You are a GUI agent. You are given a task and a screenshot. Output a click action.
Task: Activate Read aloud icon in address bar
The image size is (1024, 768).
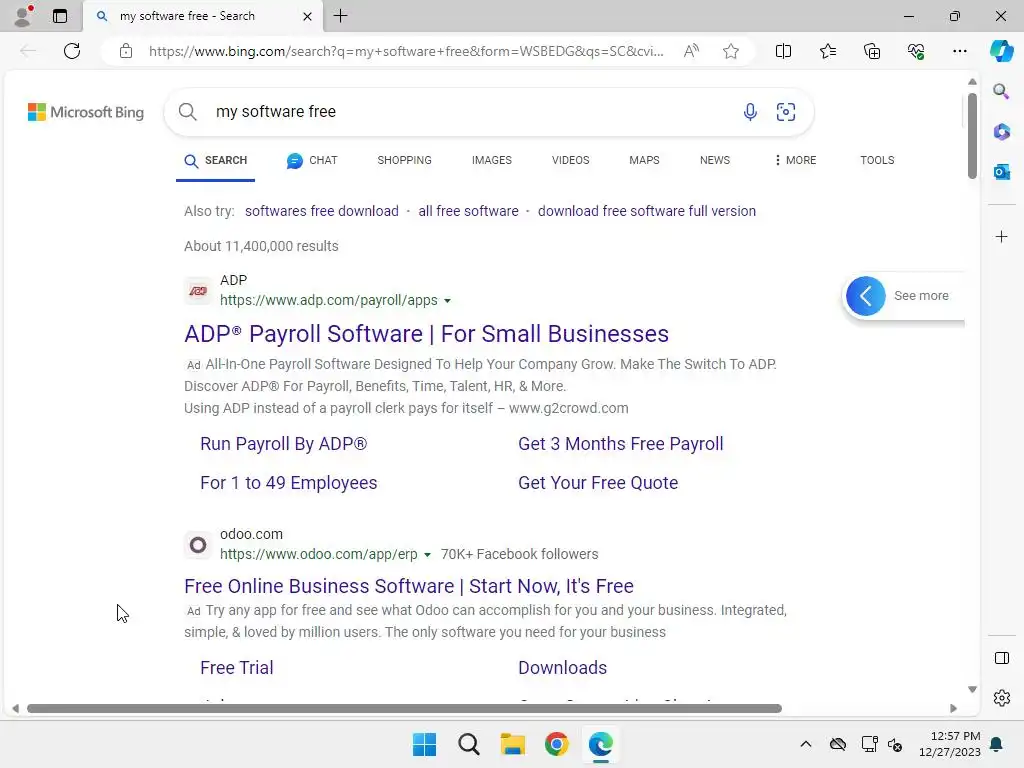[x=691, y=51]
